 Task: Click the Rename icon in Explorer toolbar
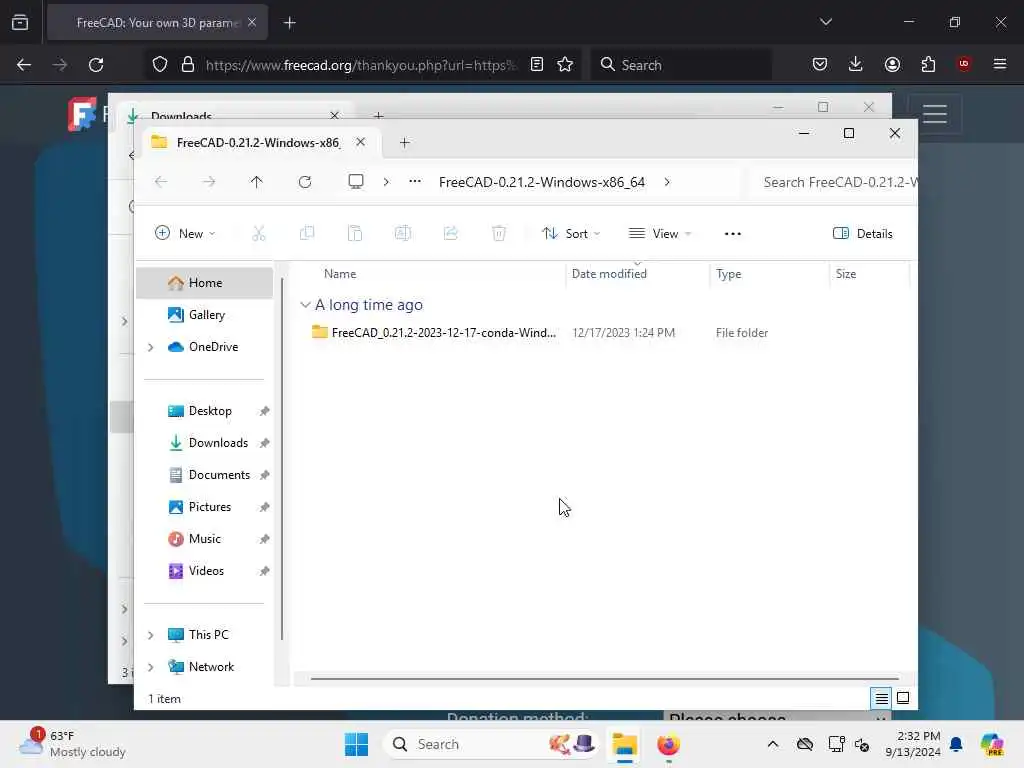402,233
